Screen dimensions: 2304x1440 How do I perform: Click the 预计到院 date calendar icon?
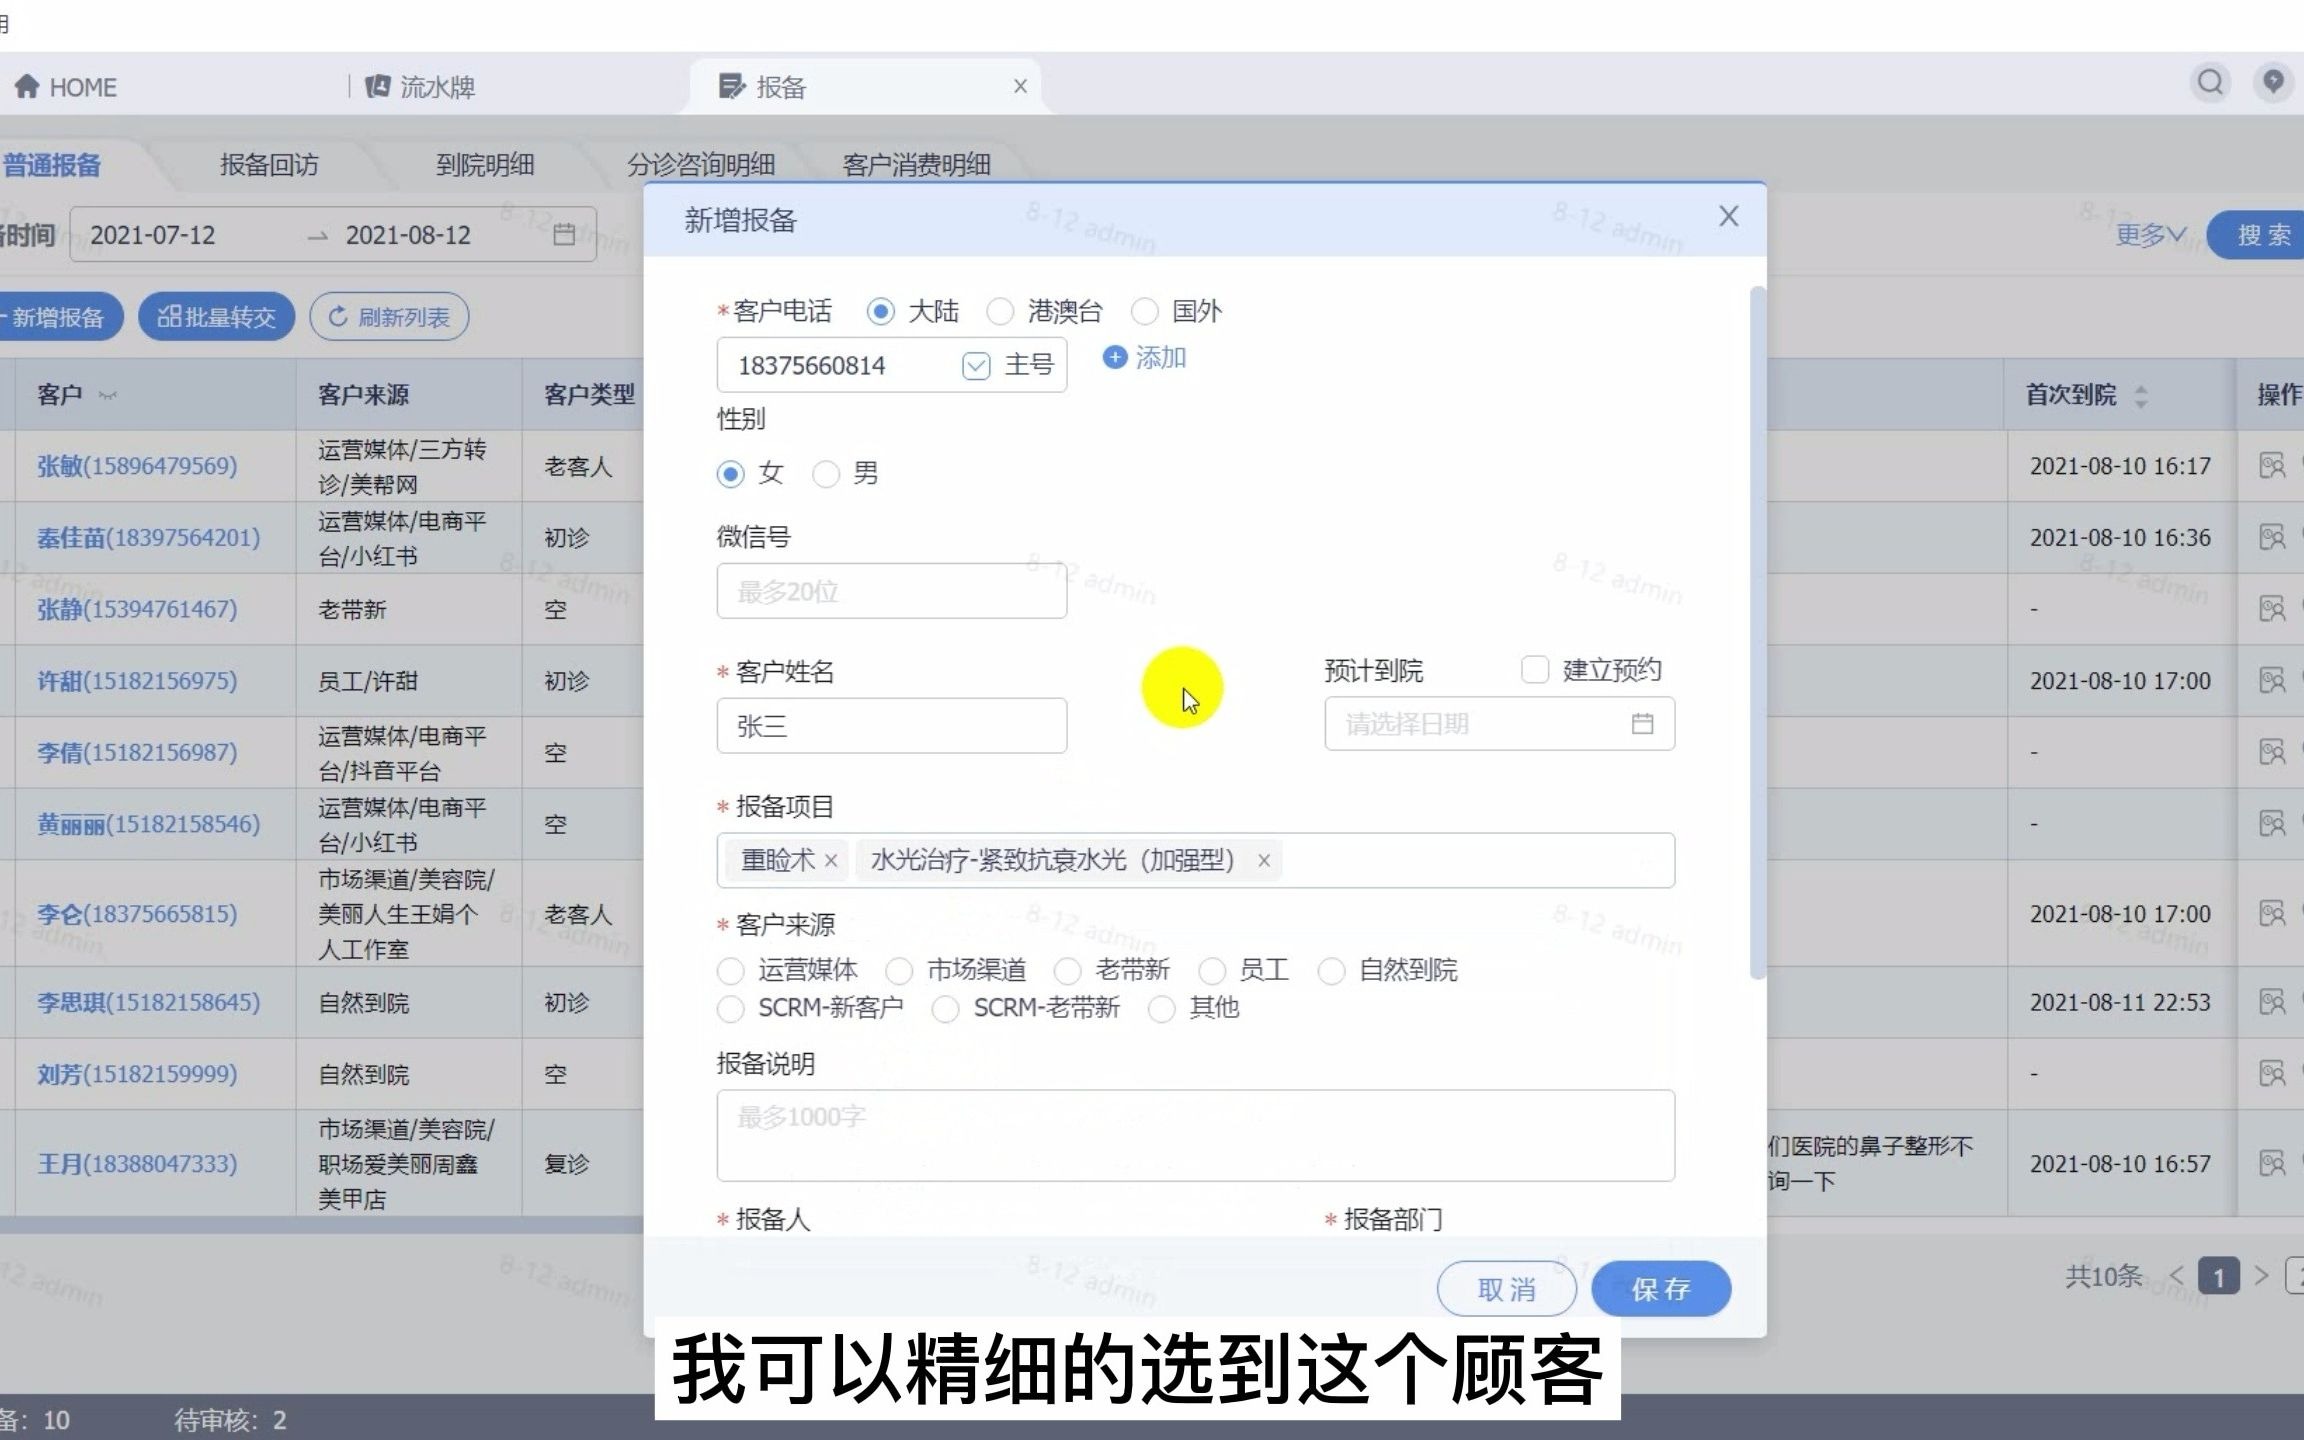(x=1642, y=723)
